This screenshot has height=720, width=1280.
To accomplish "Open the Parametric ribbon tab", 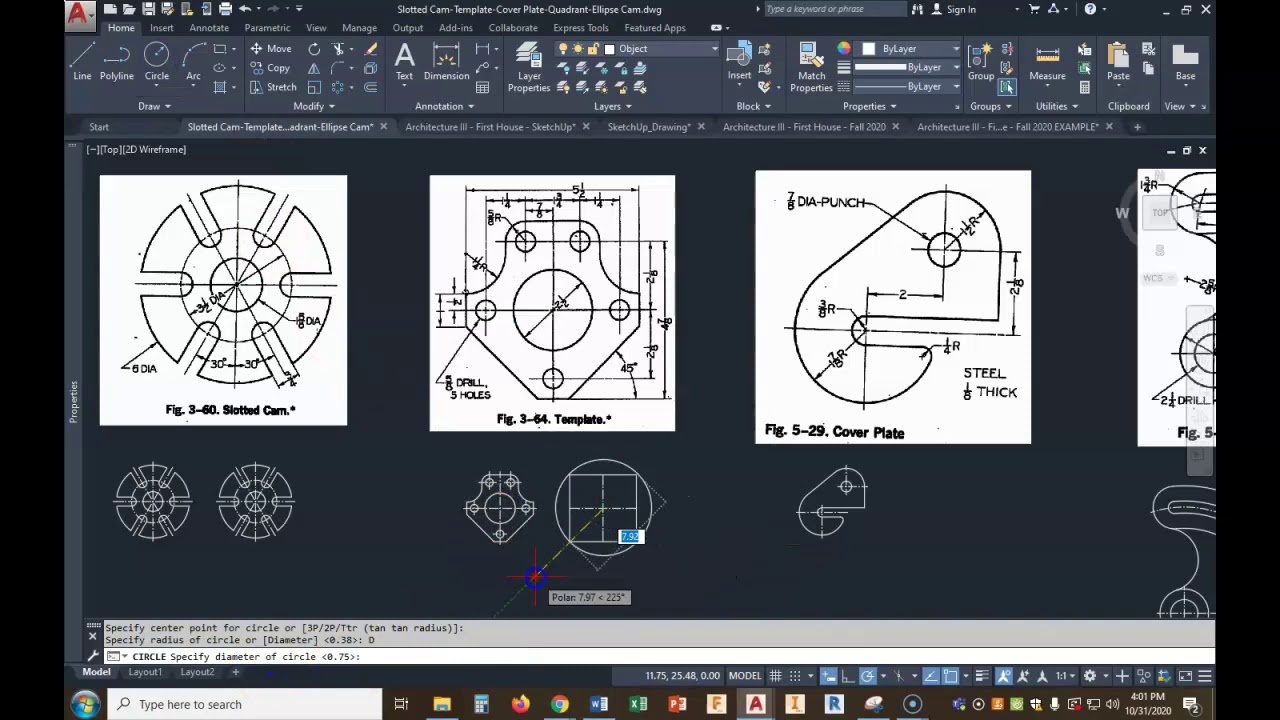I will [x=267, y=28].
